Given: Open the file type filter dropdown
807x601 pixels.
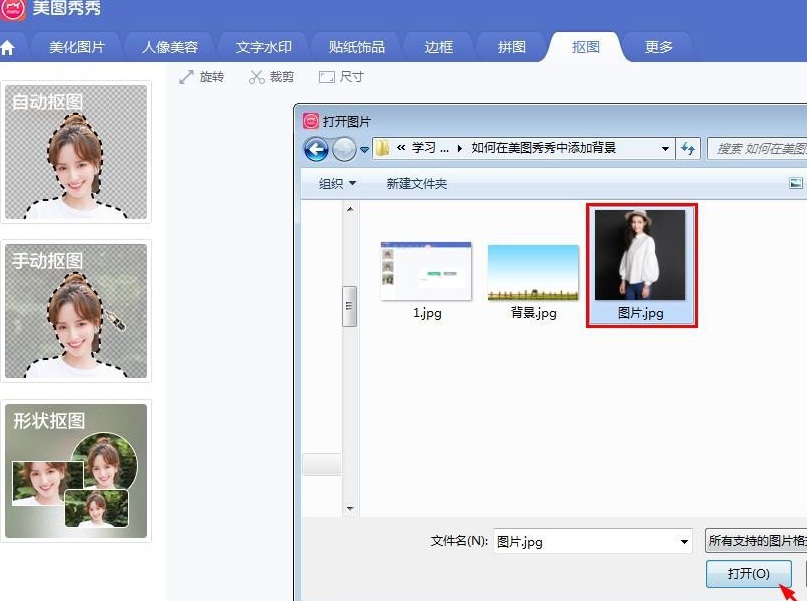Looking at the screenshot, I should tap(755, 541).
